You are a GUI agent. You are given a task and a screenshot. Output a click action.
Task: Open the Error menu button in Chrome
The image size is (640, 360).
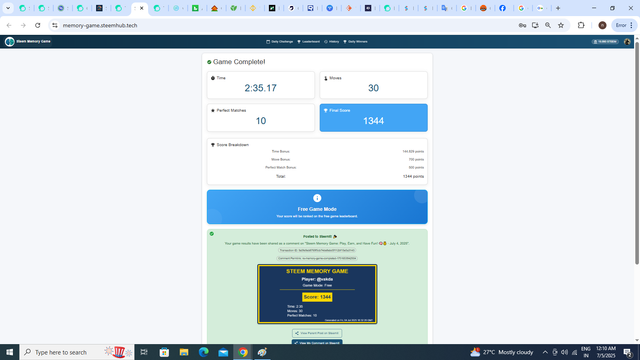pyautogui.click(x=624, y=25)
